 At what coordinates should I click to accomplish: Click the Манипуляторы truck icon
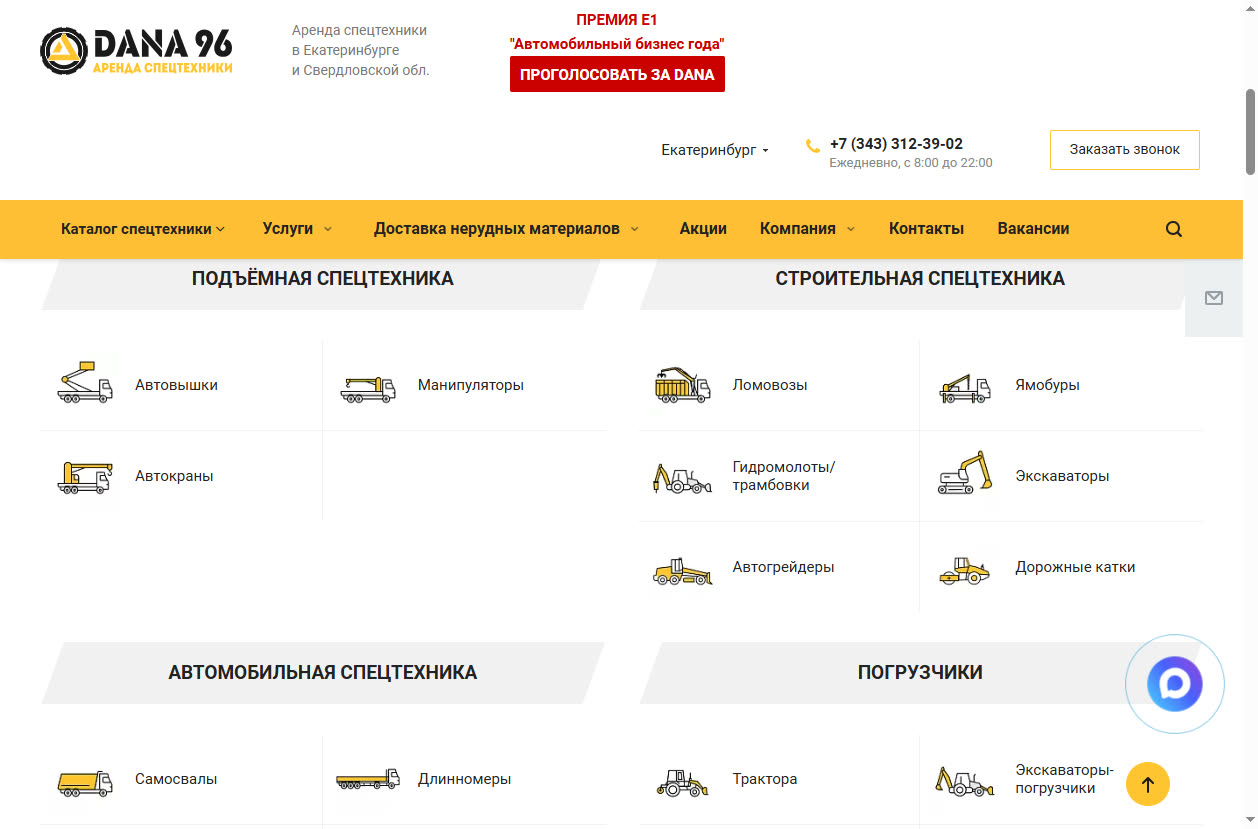tap(368, 388)
